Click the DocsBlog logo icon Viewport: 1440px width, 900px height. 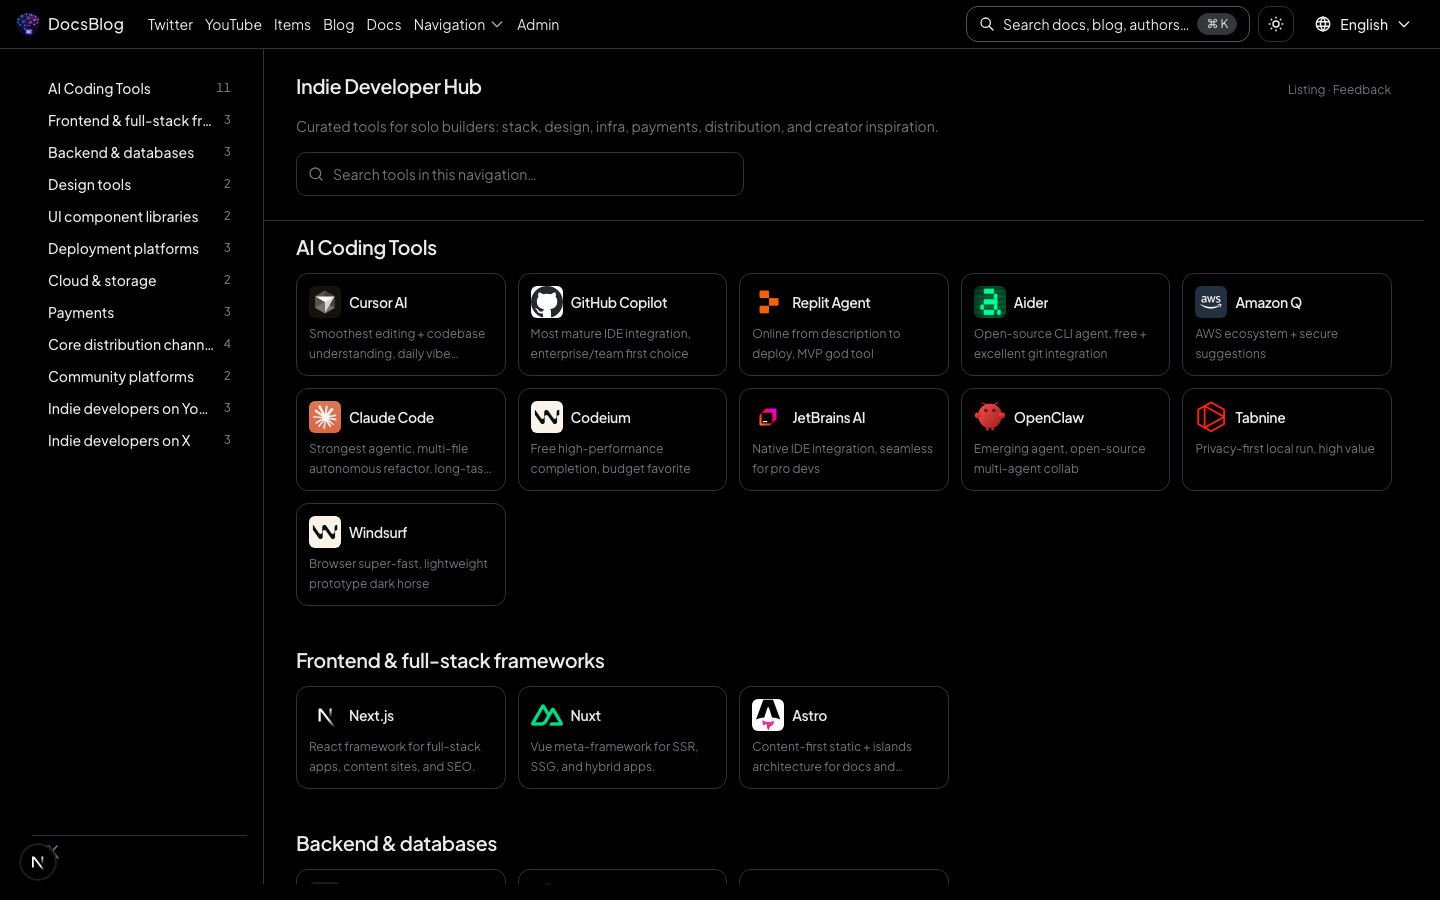point(28,24)
